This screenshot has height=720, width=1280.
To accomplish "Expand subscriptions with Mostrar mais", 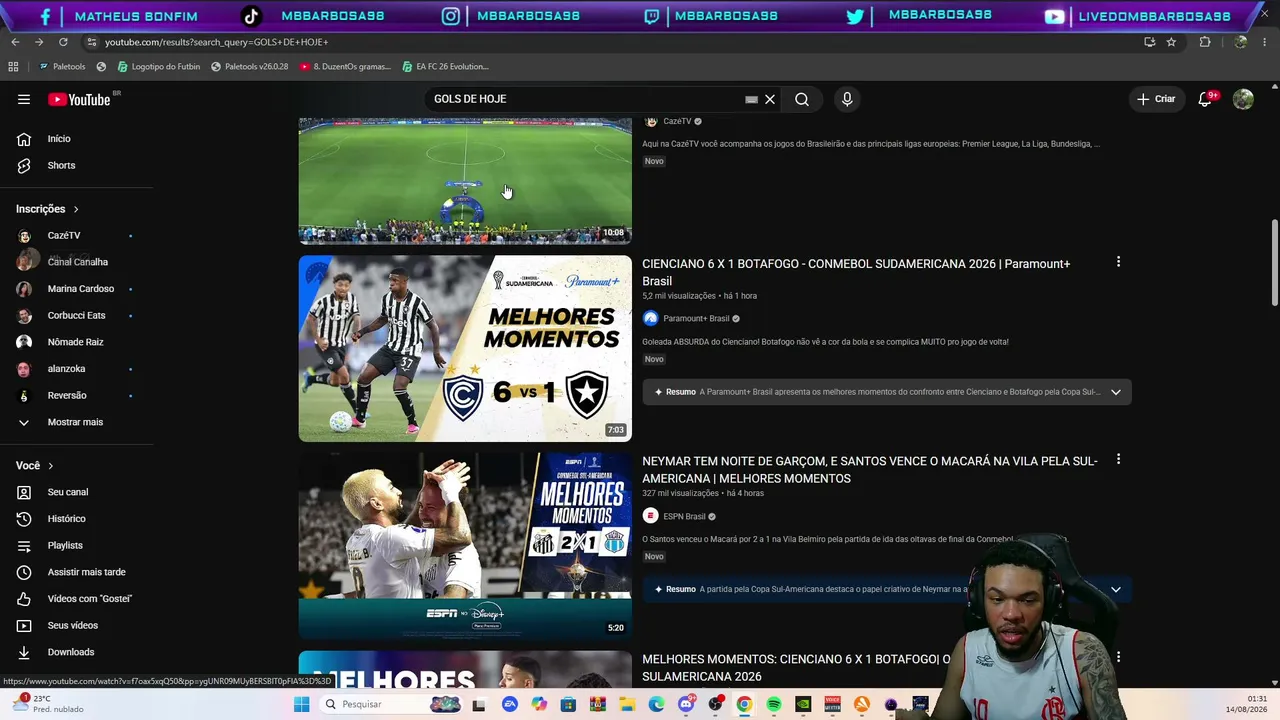I will pyautogui.click(x=75, y=422).
